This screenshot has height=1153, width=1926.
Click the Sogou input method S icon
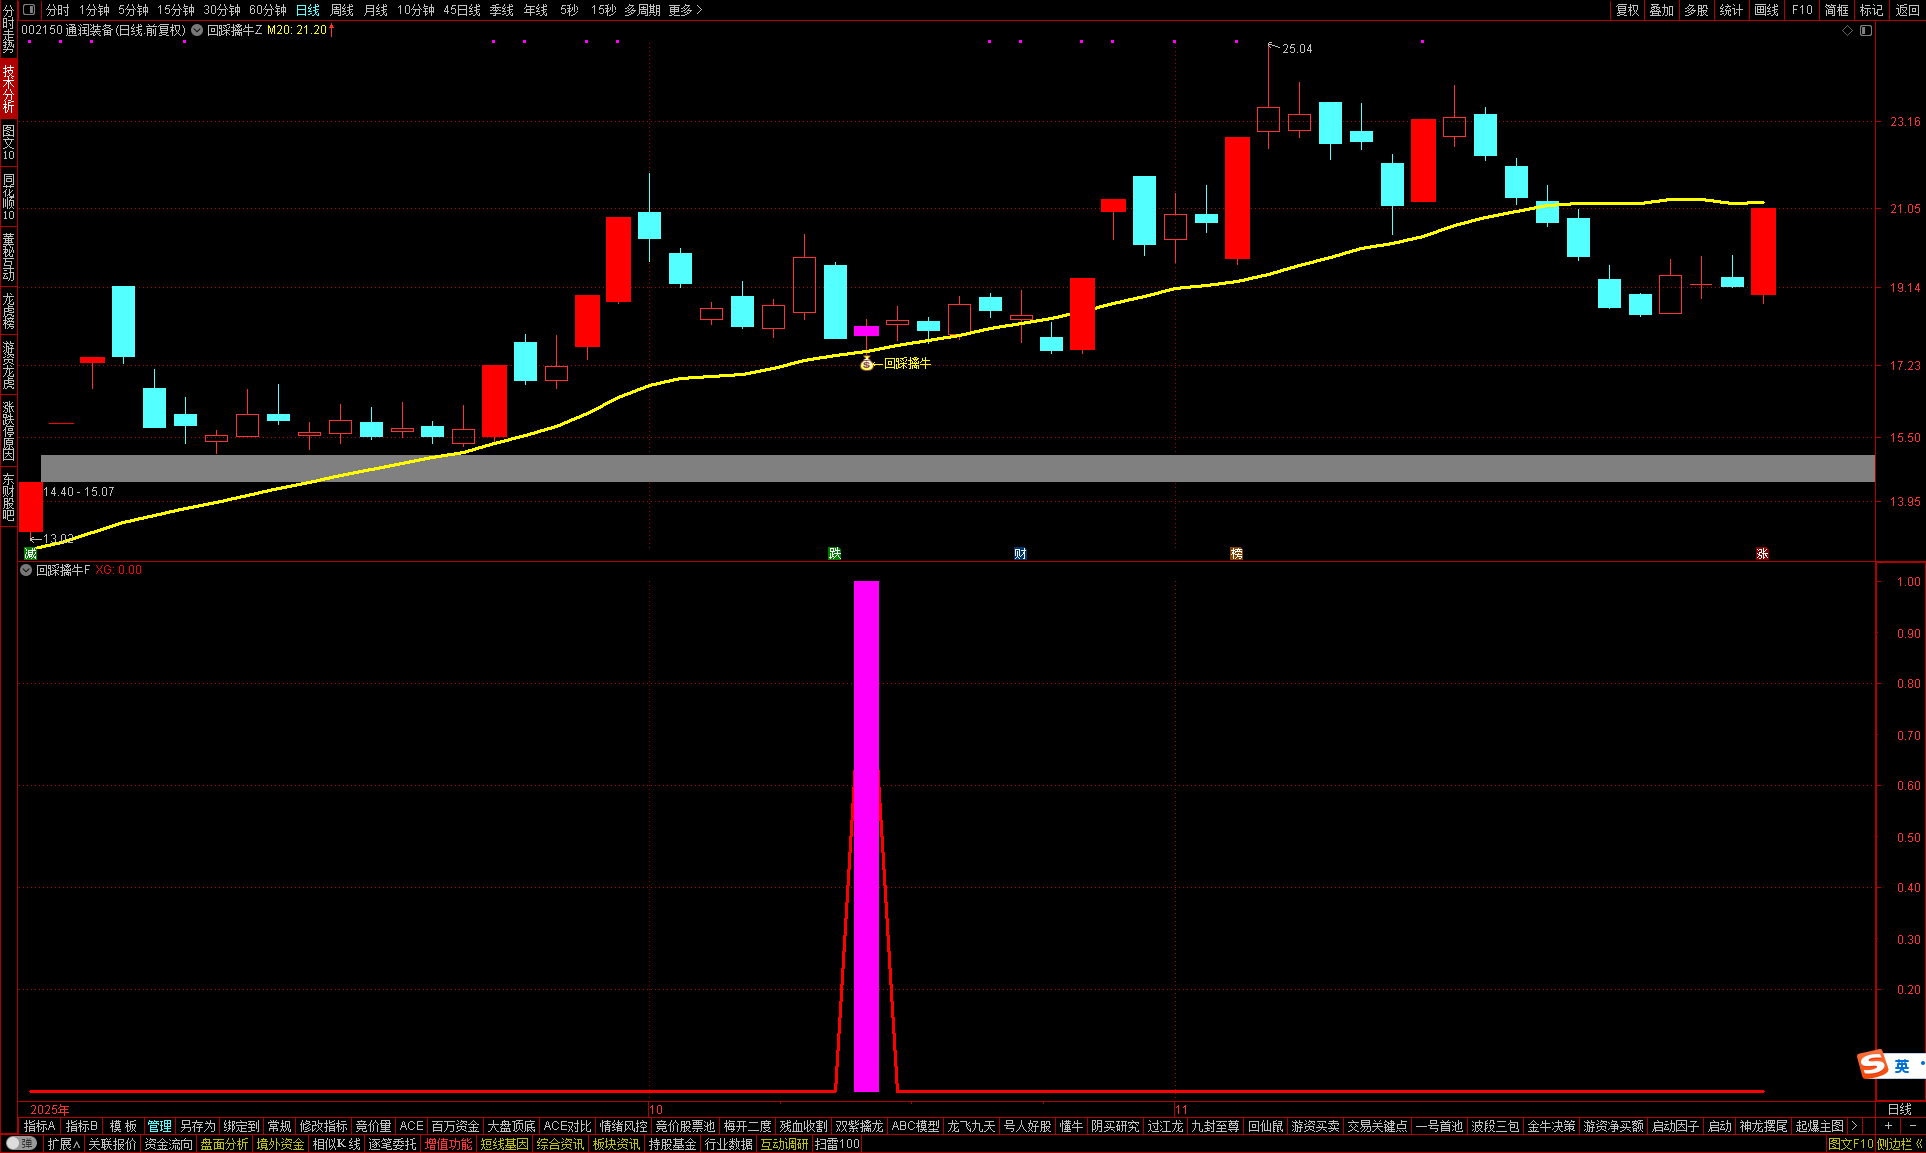(1872, 1065)
